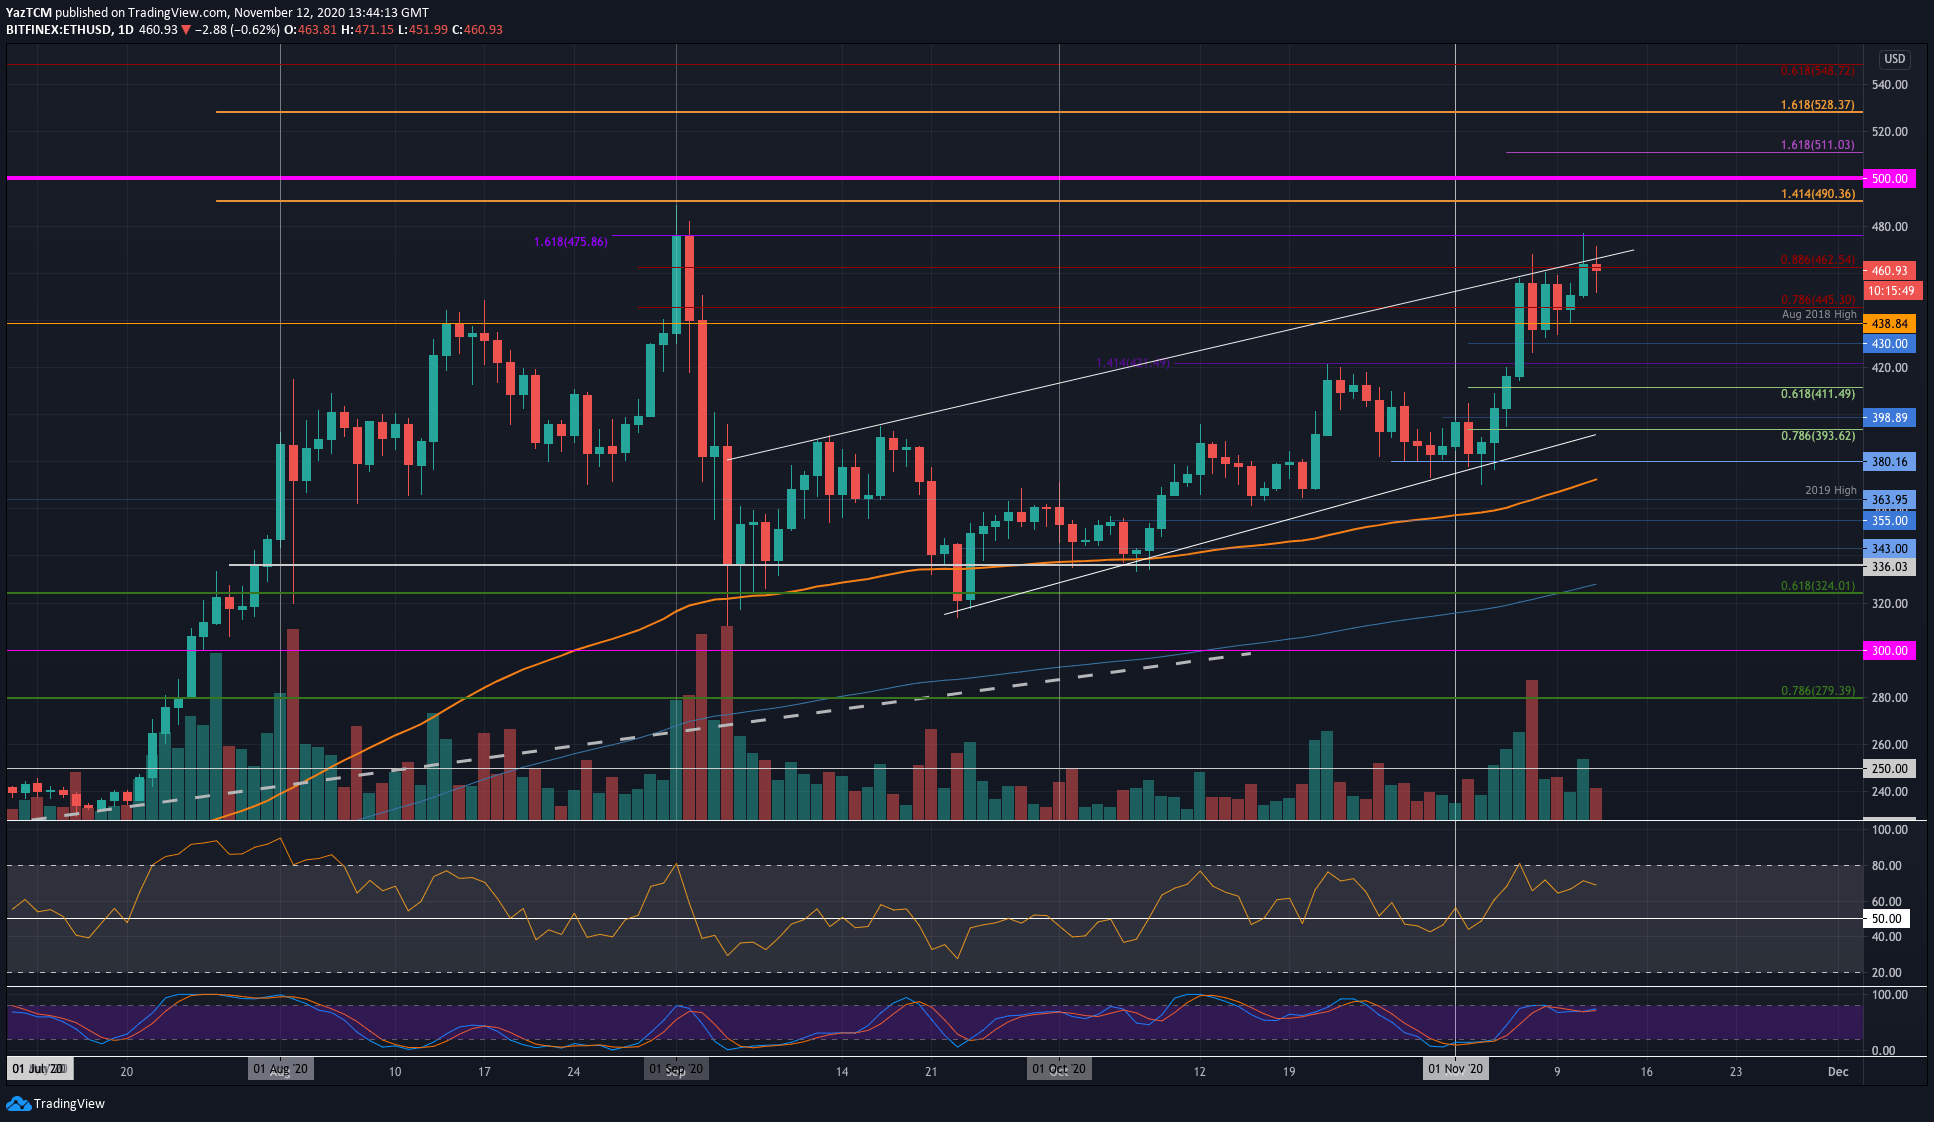
Task: Click the 1.618(528.37) Fibonacci label
Action: (x=1817, y=105)
